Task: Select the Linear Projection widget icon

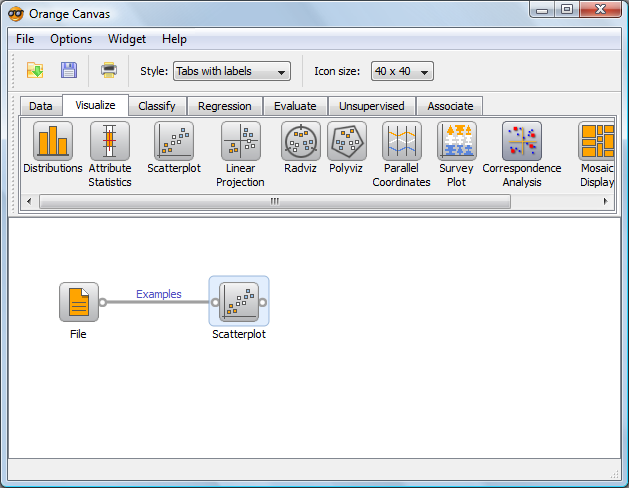Action: point(241,142)
